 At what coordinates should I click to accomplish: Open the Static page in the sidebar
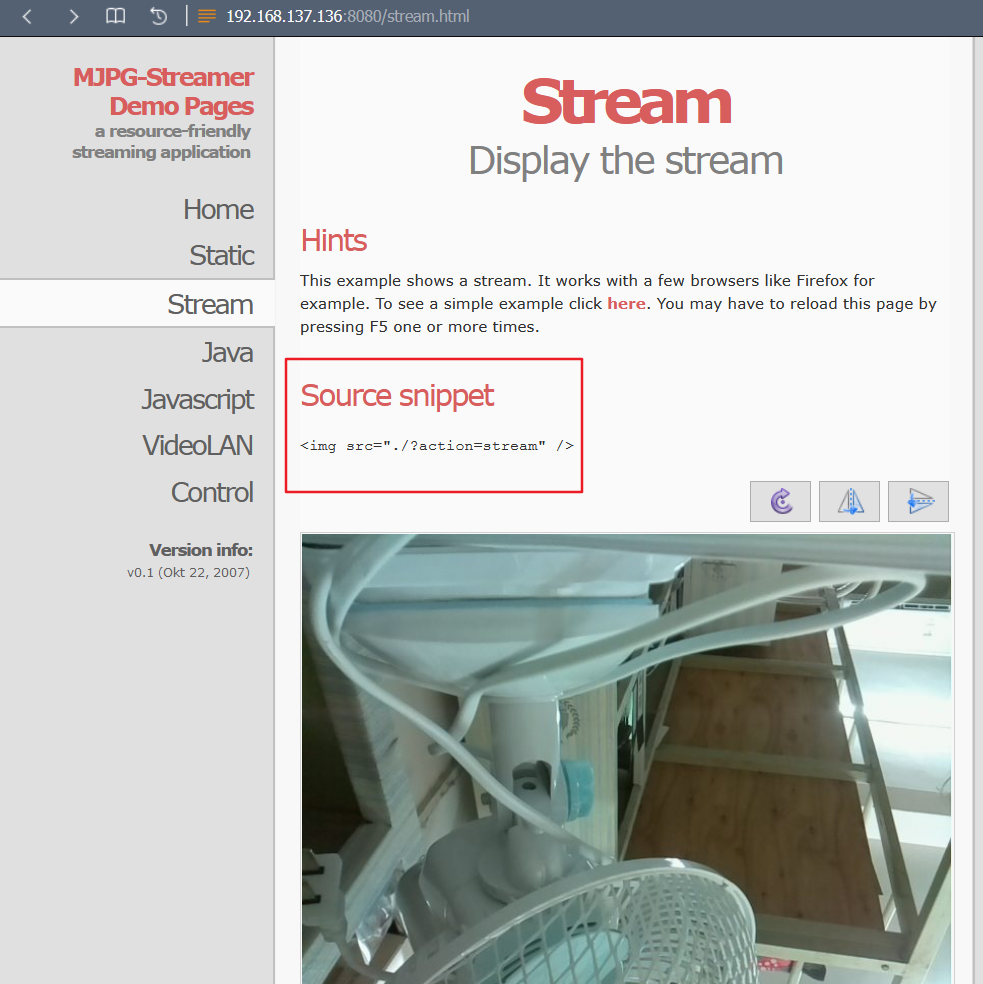point(222,255)
